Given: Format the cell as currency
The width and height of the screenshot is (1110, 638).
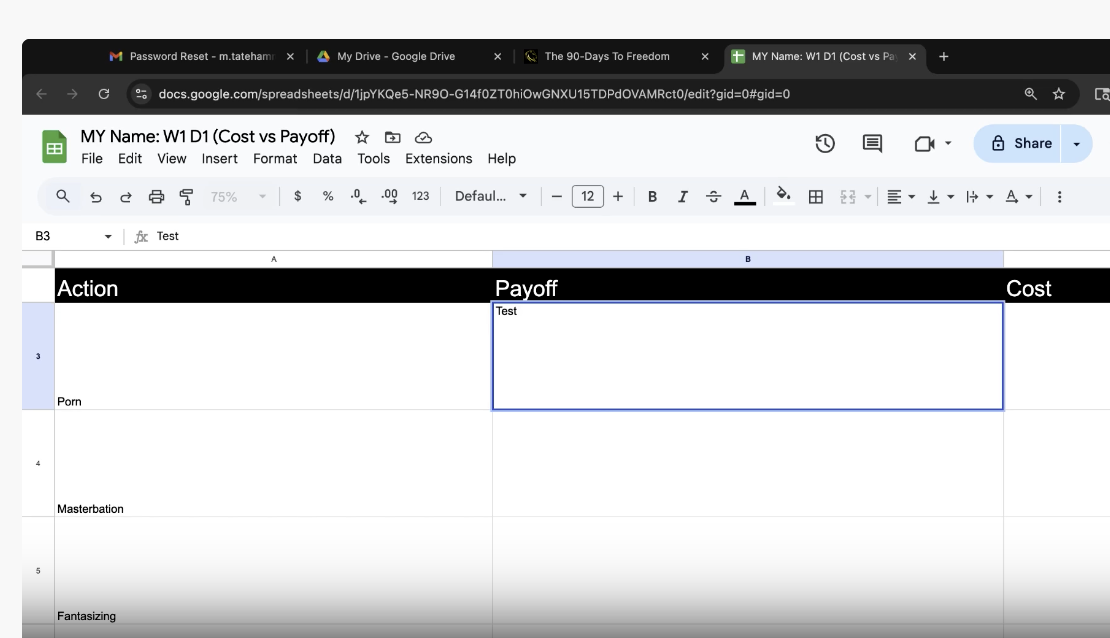Looking at the screenshot, I should point(298,196).
